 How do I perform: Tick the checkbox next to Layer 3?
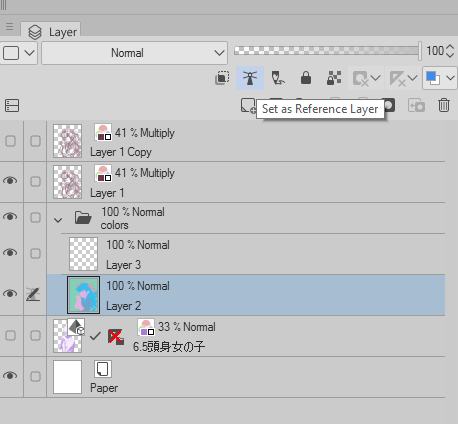(x=35, y=253)
